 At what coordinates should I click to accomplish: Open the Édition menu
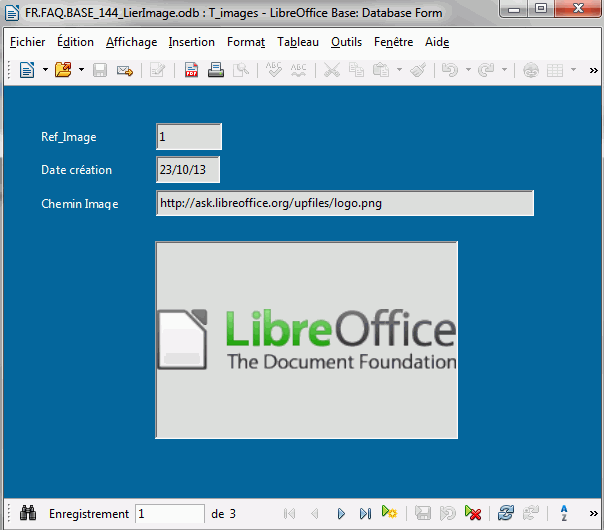76,42
